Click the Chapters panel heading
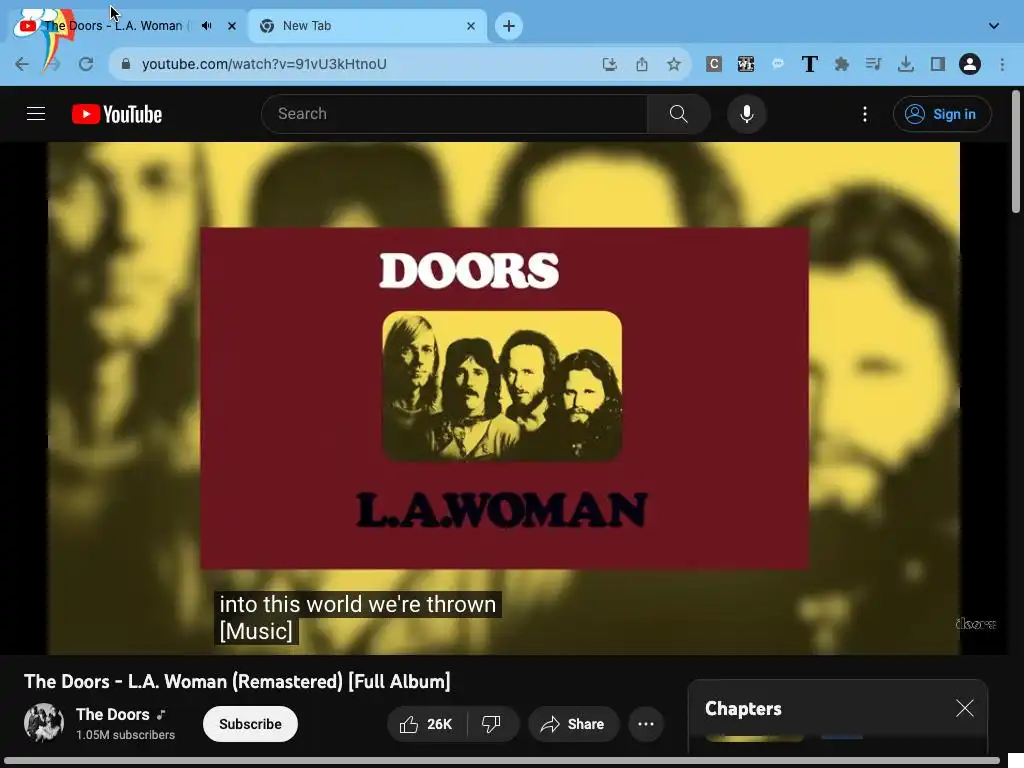The width and height of the screenshot is (1024, 768). tap(743, 709)
